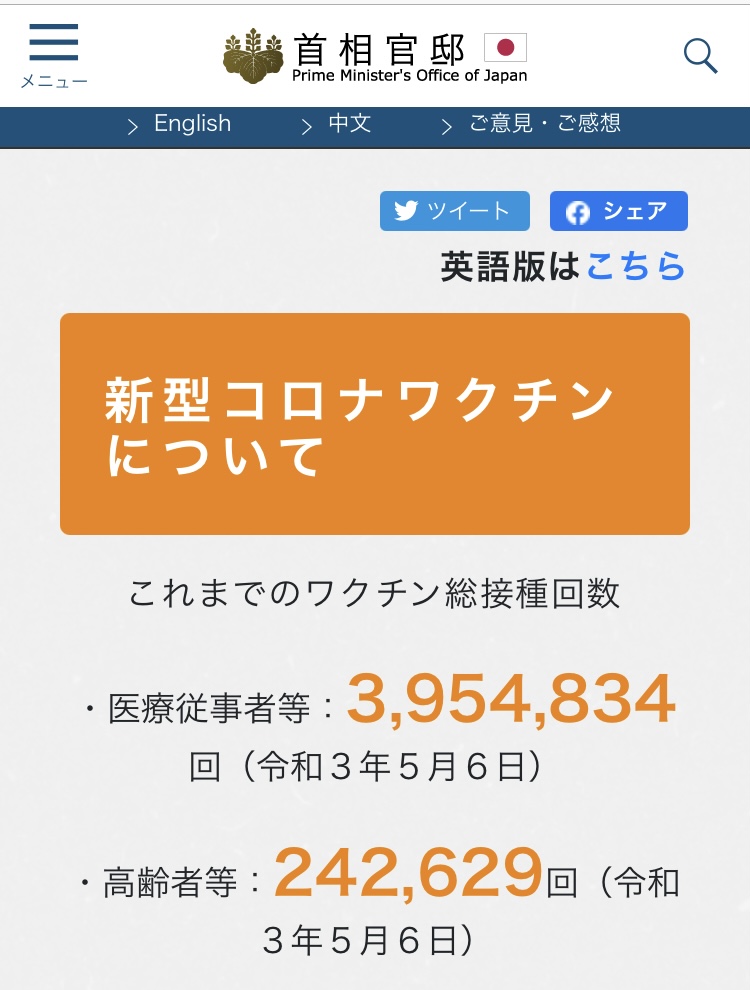This screenshot has height=990, width=750.
Task: Click the 3,954,834 vaccination count
Action: (511, 699)
